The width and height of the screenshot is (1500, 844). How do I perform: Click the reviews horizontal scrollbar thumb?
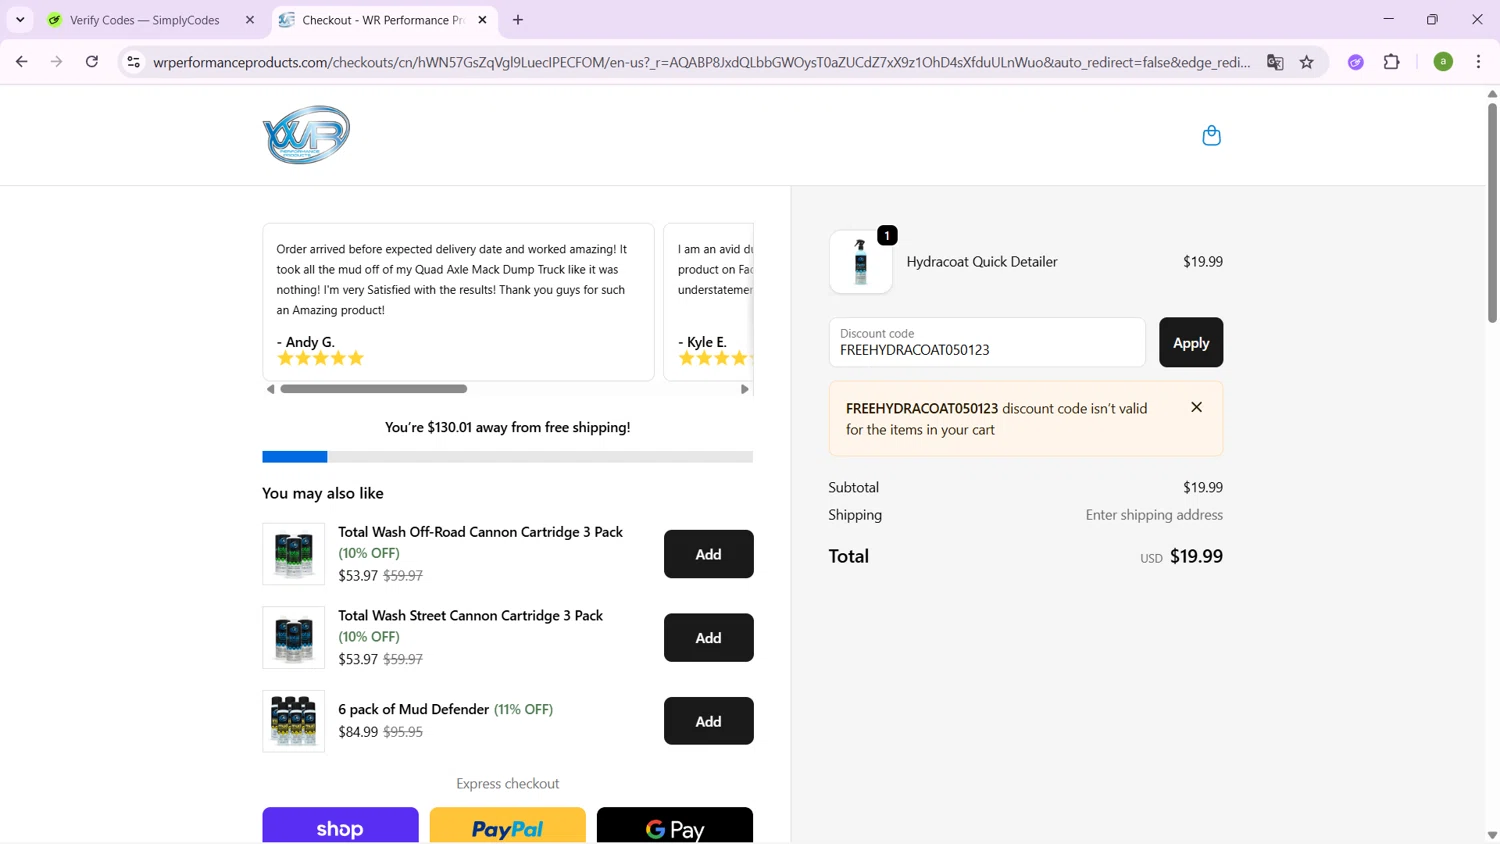coord(373,389)
